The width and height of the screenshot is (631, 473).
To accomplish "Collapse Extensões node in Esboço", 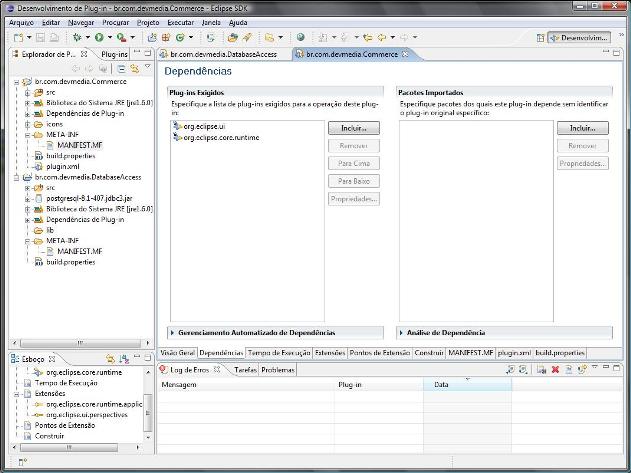I will pos(16,394).
